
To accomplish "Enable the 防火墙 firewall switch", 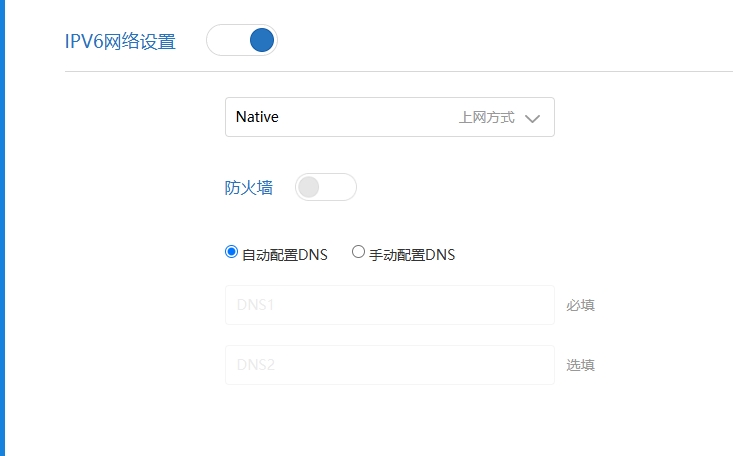I will tap(325, 187).
